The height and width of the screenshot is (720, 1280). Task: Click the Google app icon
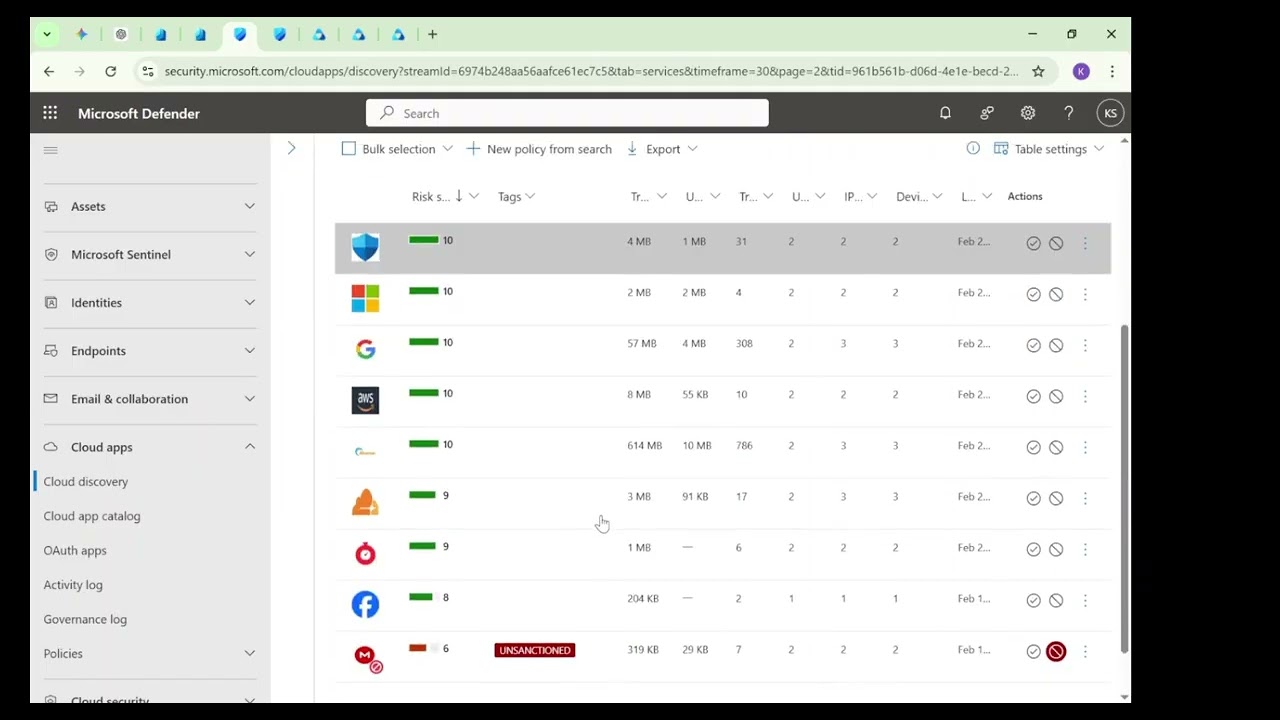tap(365, 349)
